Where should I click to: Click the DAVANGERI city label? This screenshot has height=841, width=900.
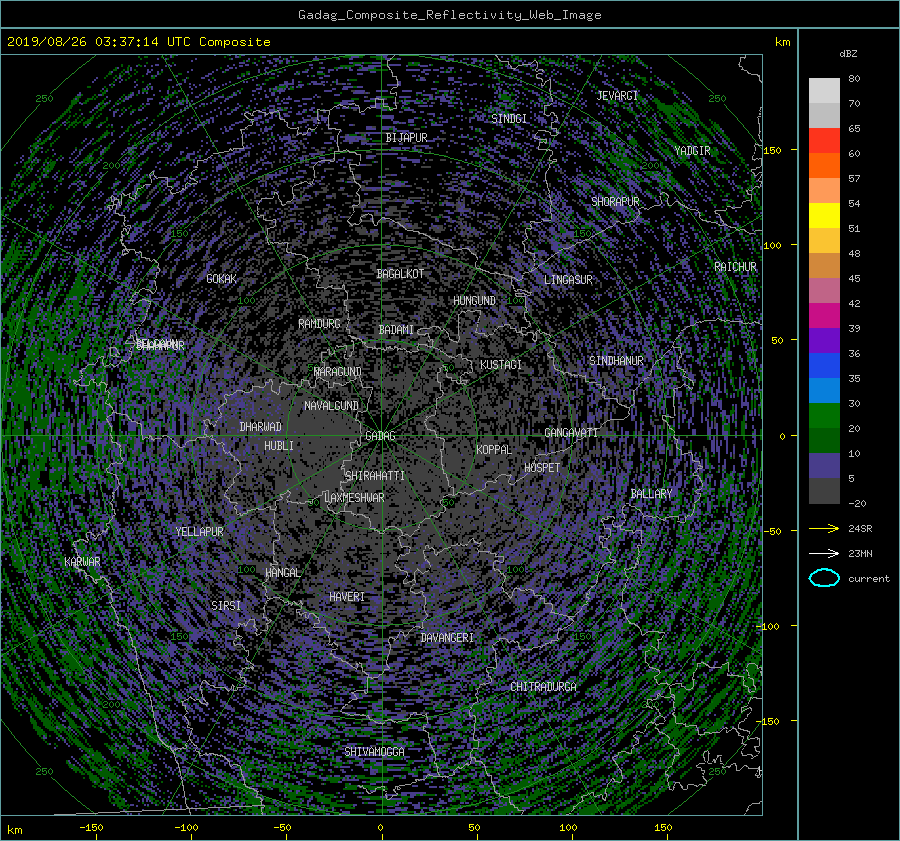click(447, 638)
